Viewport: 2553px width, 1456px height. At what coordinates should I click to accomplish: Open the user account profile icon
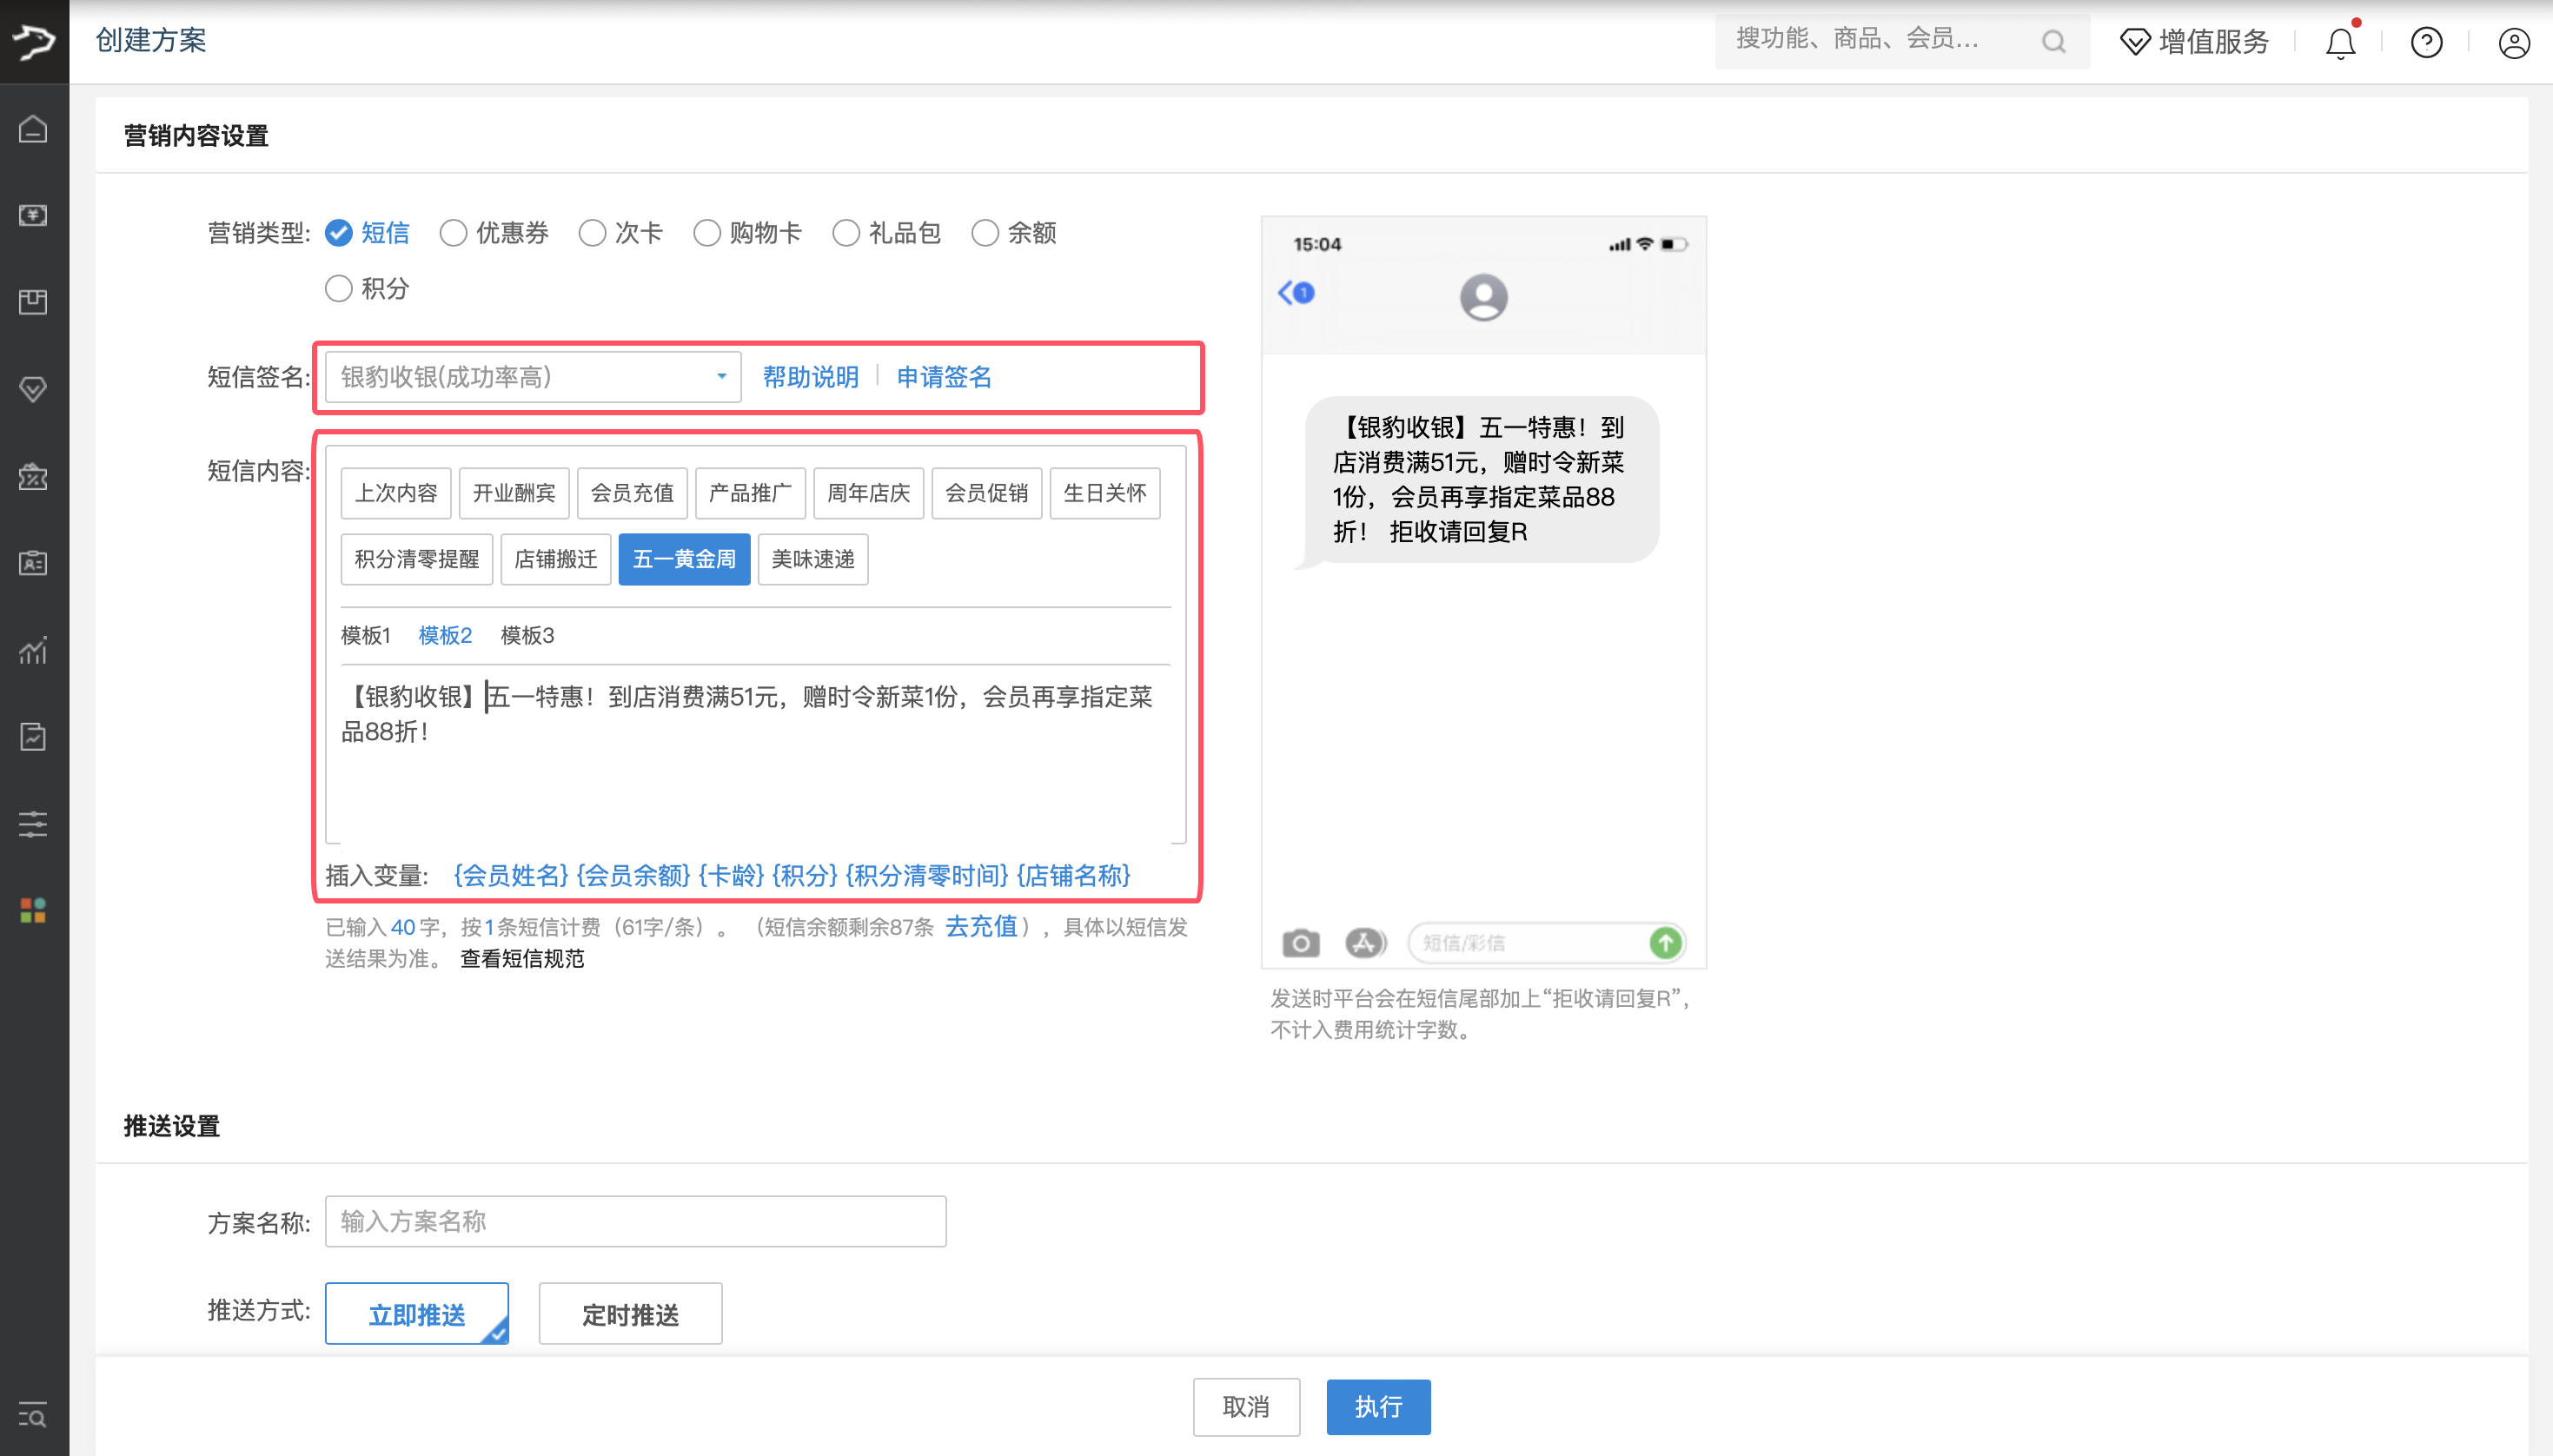coord(2513,43)
